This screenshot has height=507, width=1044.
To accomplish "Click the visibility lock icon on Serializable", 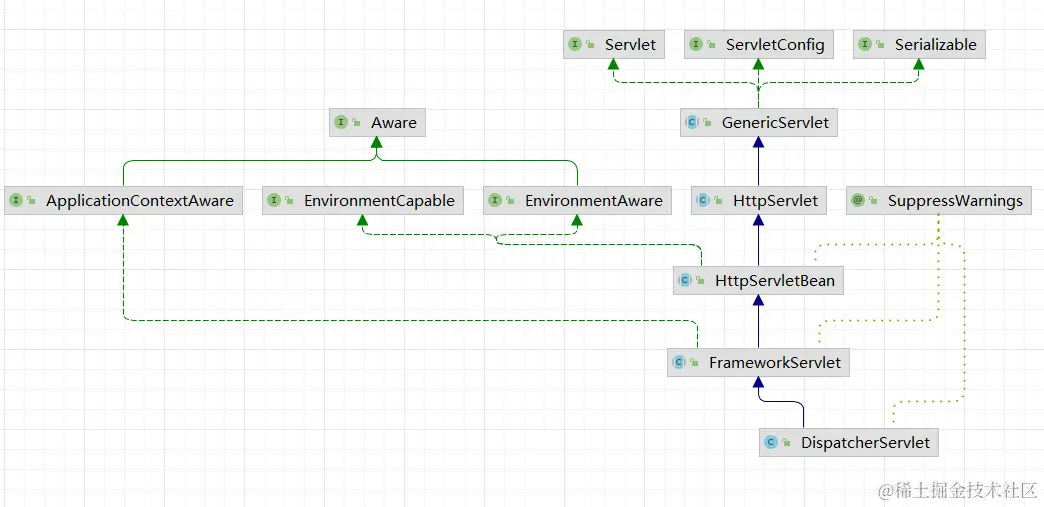I will point(881,45).
